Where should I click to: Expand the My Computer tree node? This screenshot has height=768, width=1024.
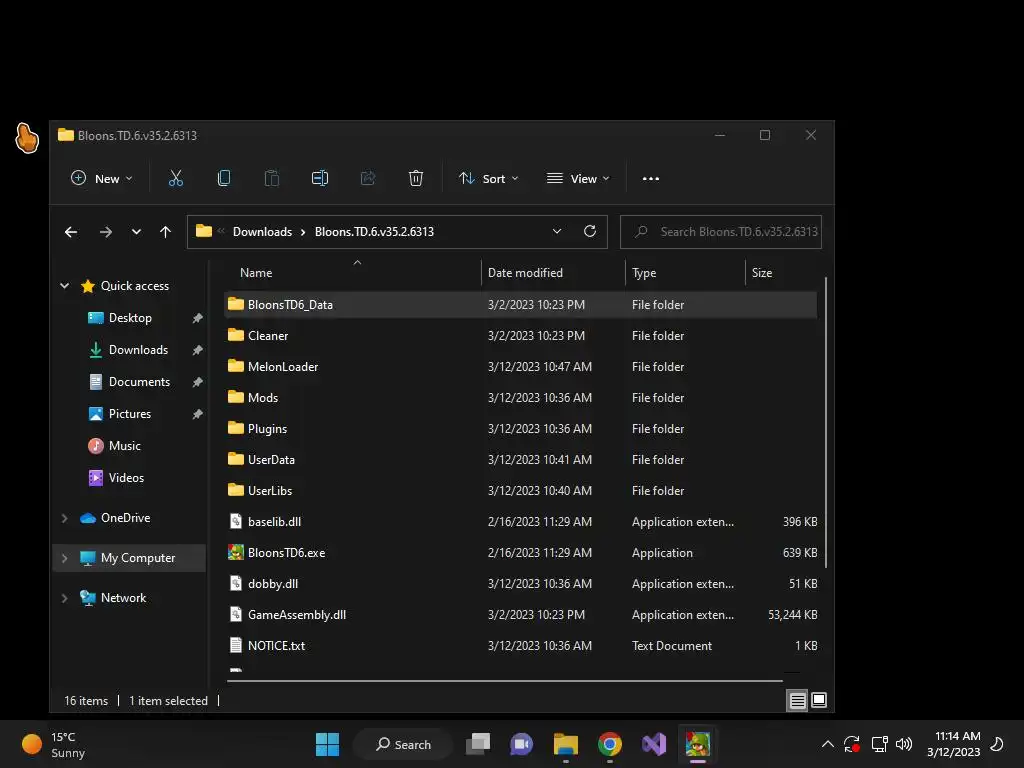tap(65, 558)
